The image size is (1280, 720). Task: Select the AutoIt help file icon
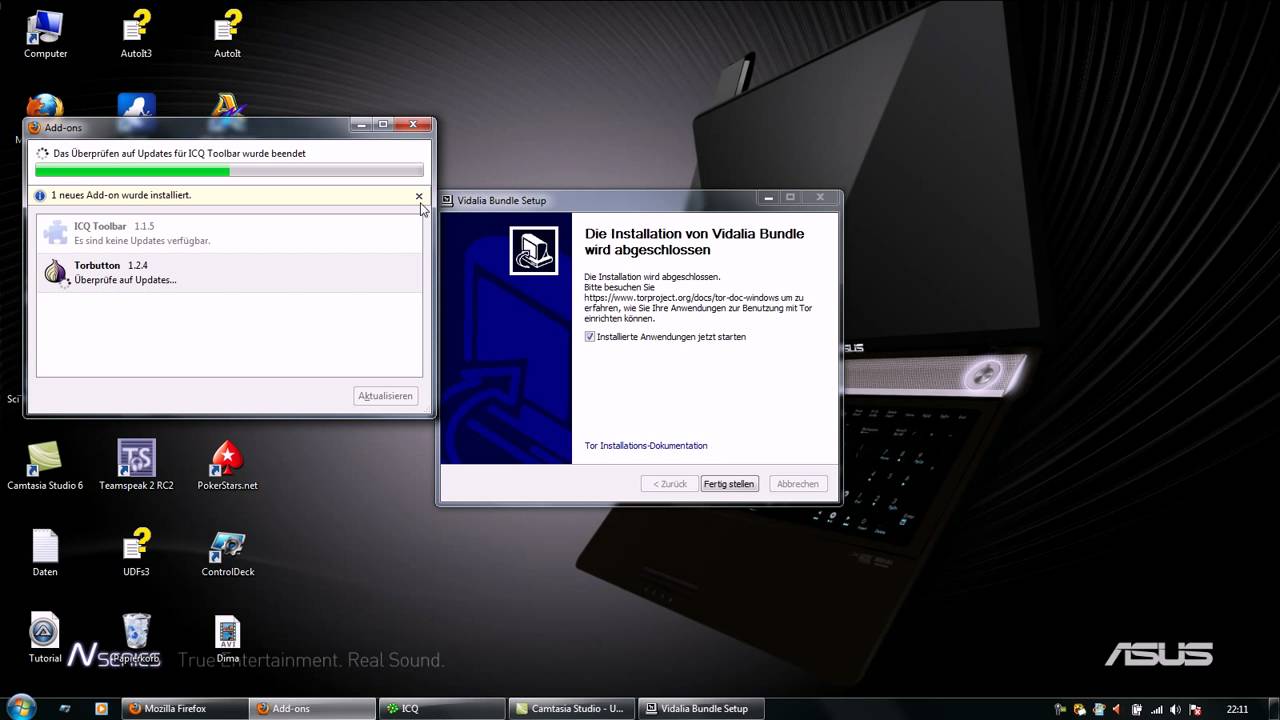pyautogui.click(x=228, y=33)
